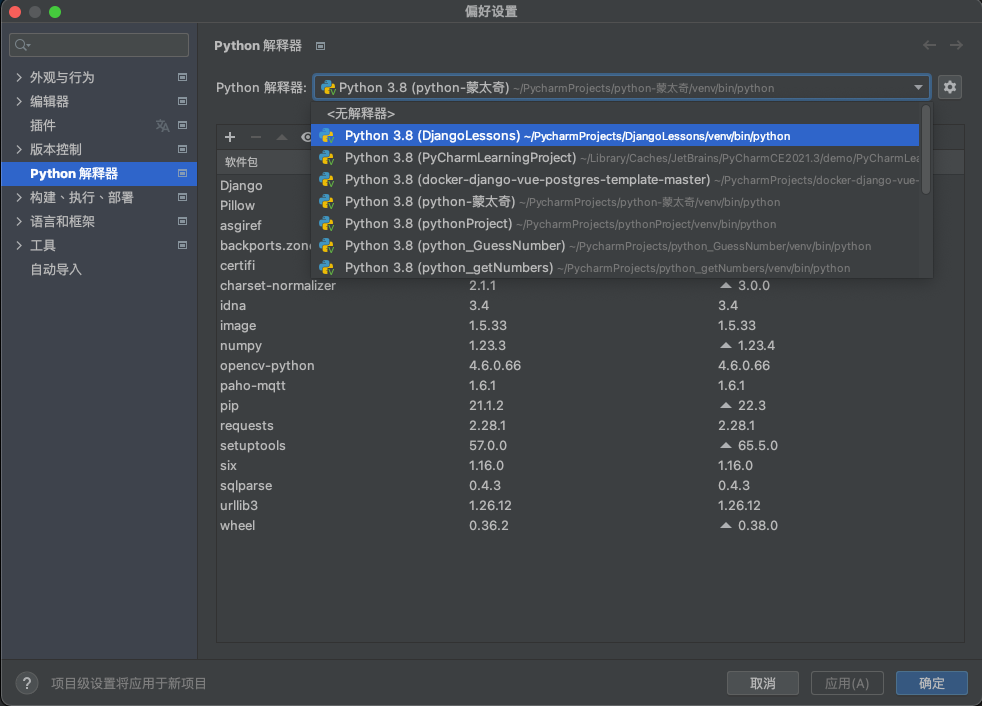
Task: Choose <无解释器> from the interpreter list
Action: [x=360, y=114]
